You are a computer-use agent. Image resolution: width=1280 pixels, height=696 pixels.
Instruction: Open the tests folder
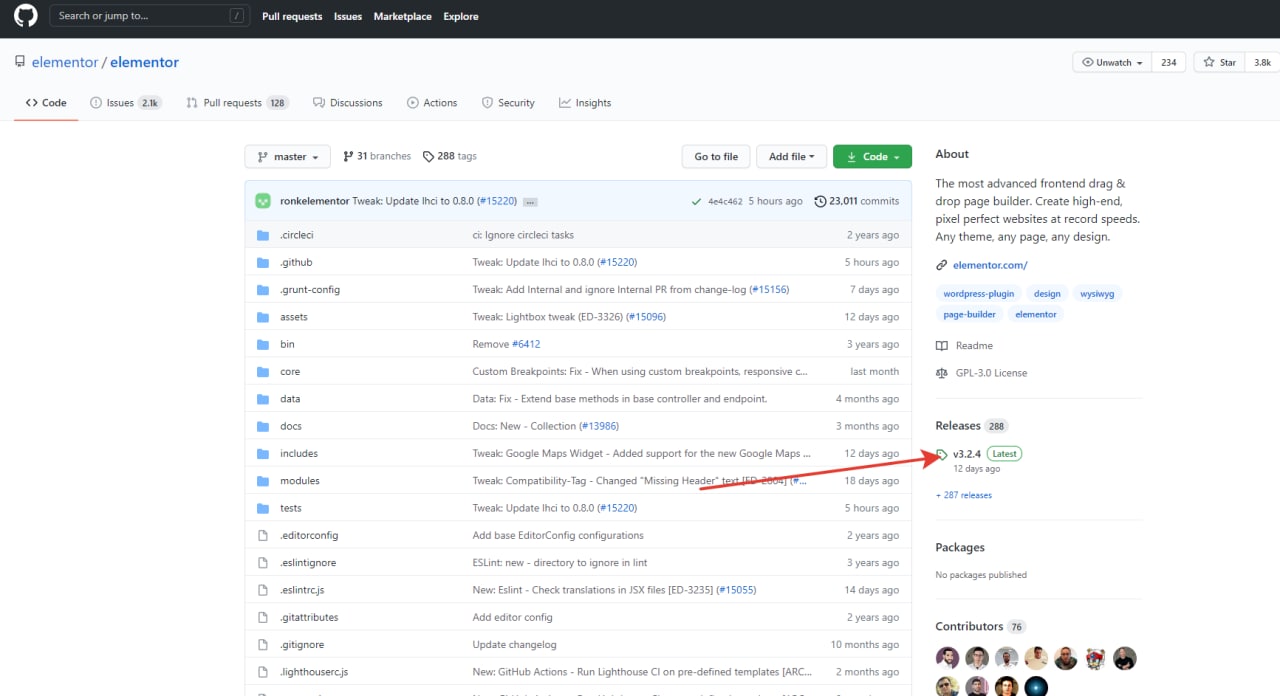pyautogui.click(x=291, y=508)
